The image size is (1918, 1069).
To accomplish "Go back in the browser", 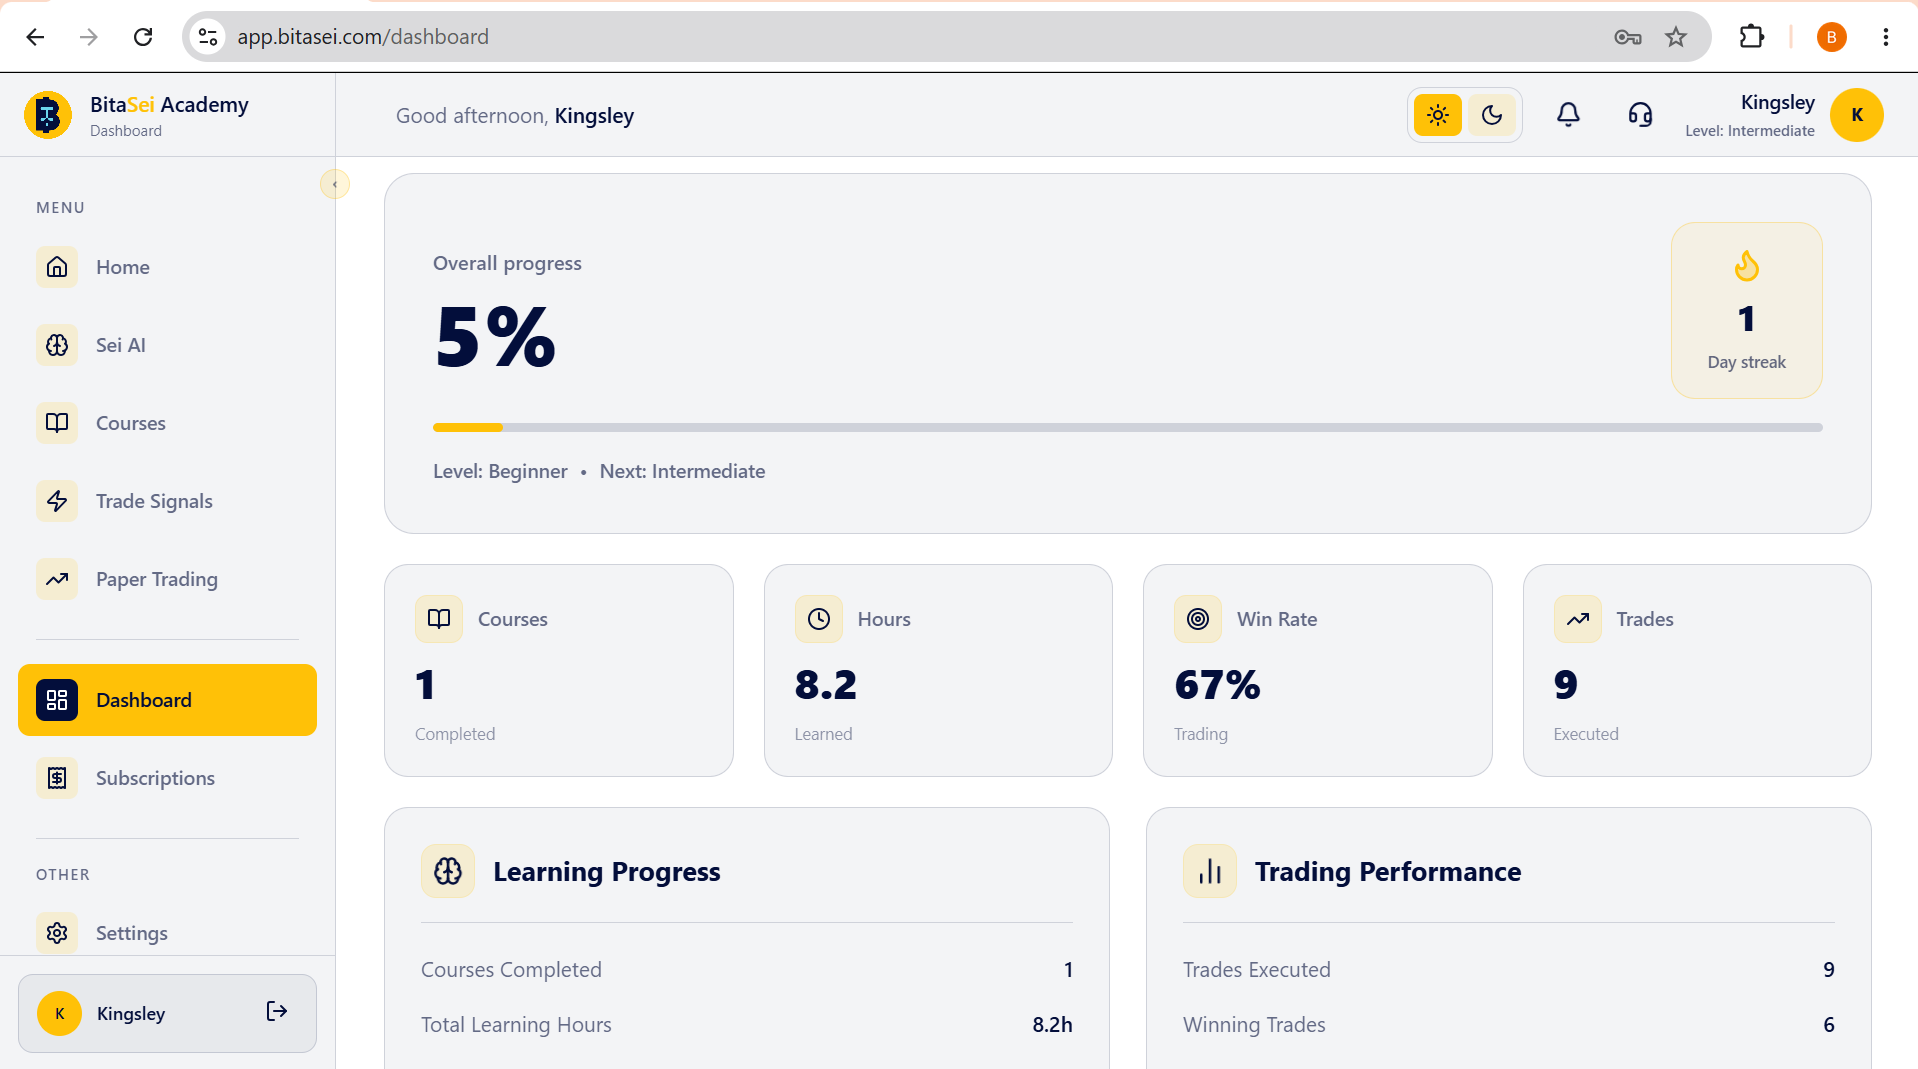I will [x=36, y=37].
